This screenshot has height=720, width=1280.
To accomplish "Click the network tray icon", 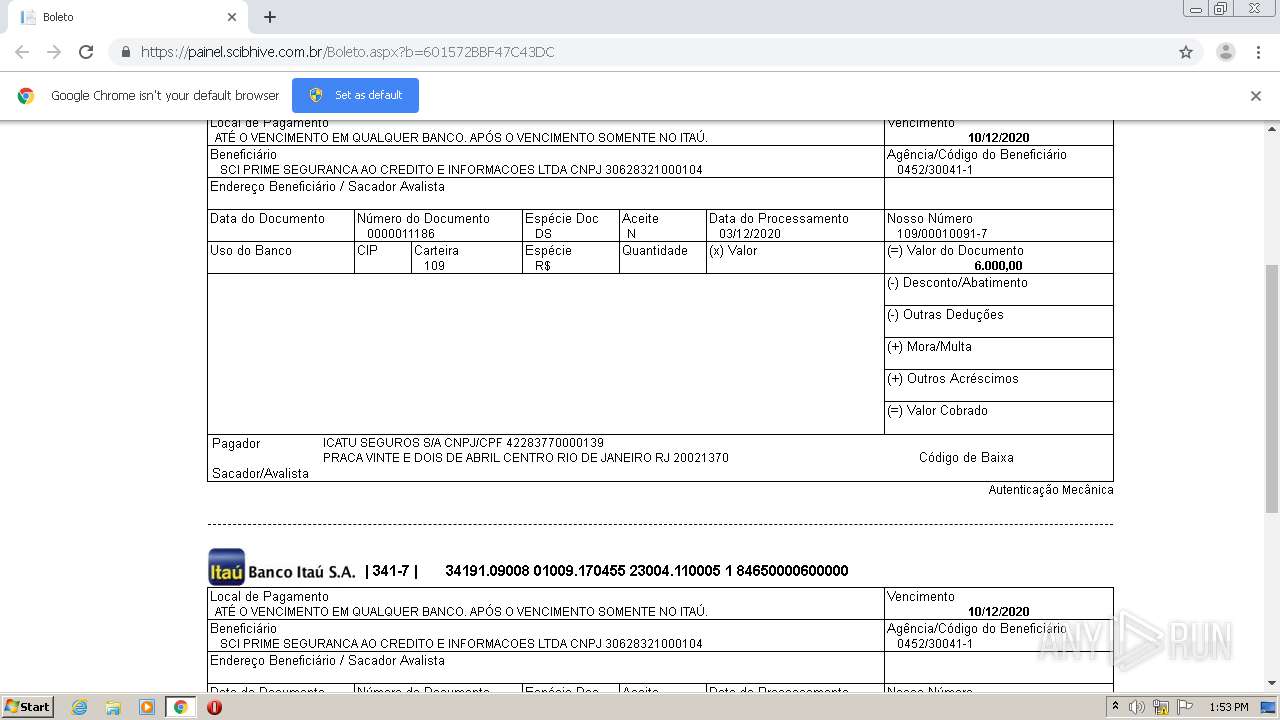I will pos(1160,707).
